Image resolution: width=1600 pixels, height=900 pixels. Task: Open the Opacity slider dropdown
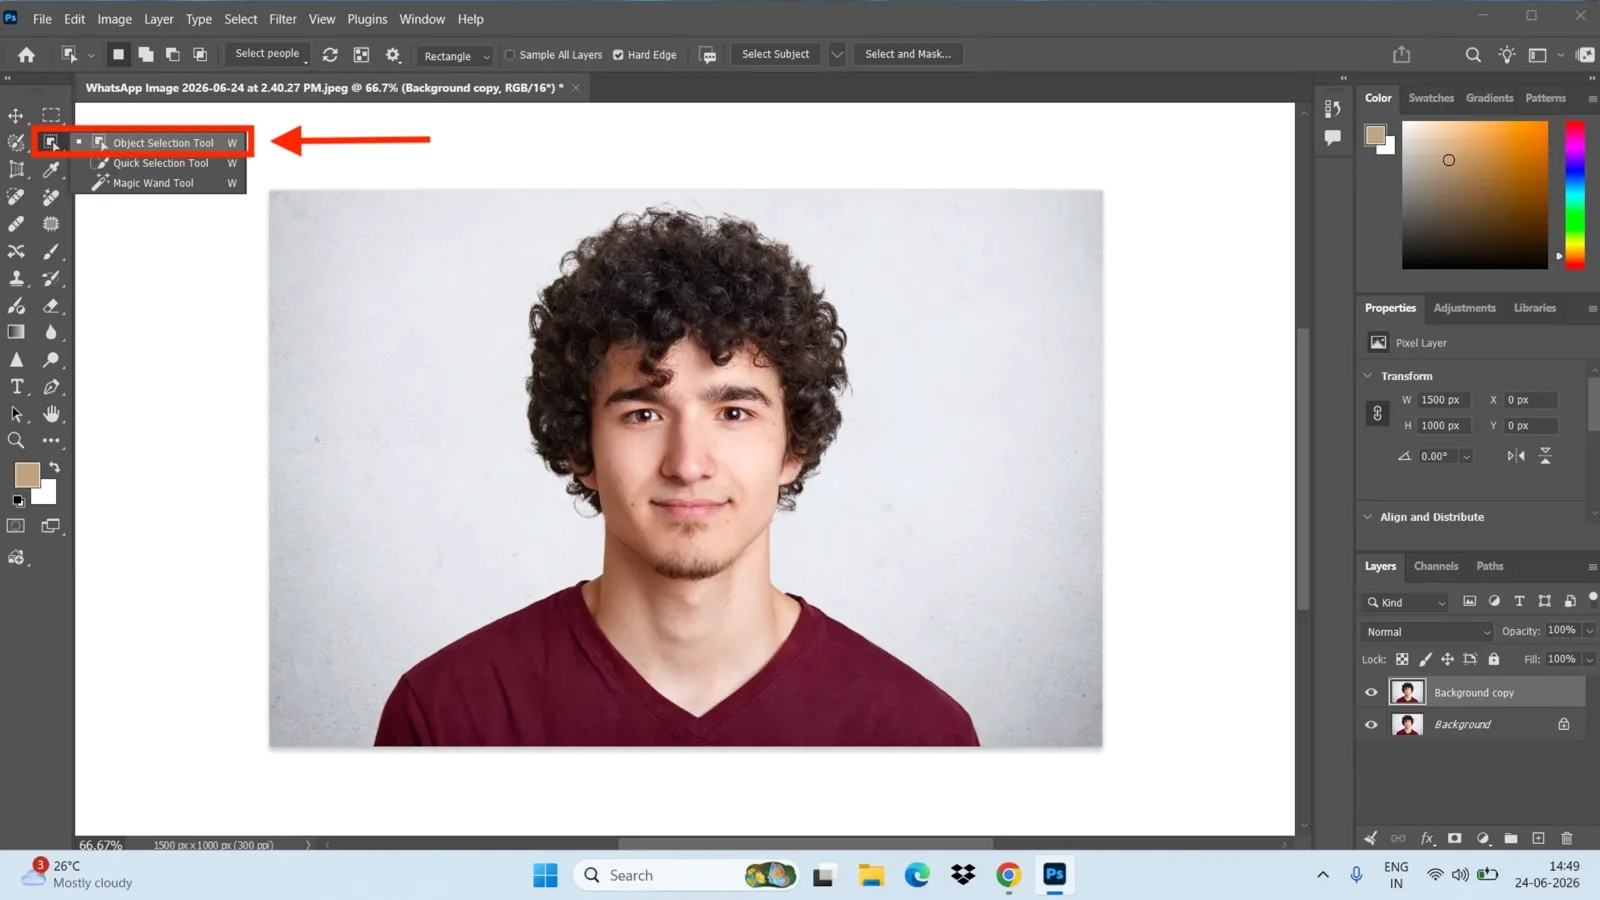(1589, 631)
